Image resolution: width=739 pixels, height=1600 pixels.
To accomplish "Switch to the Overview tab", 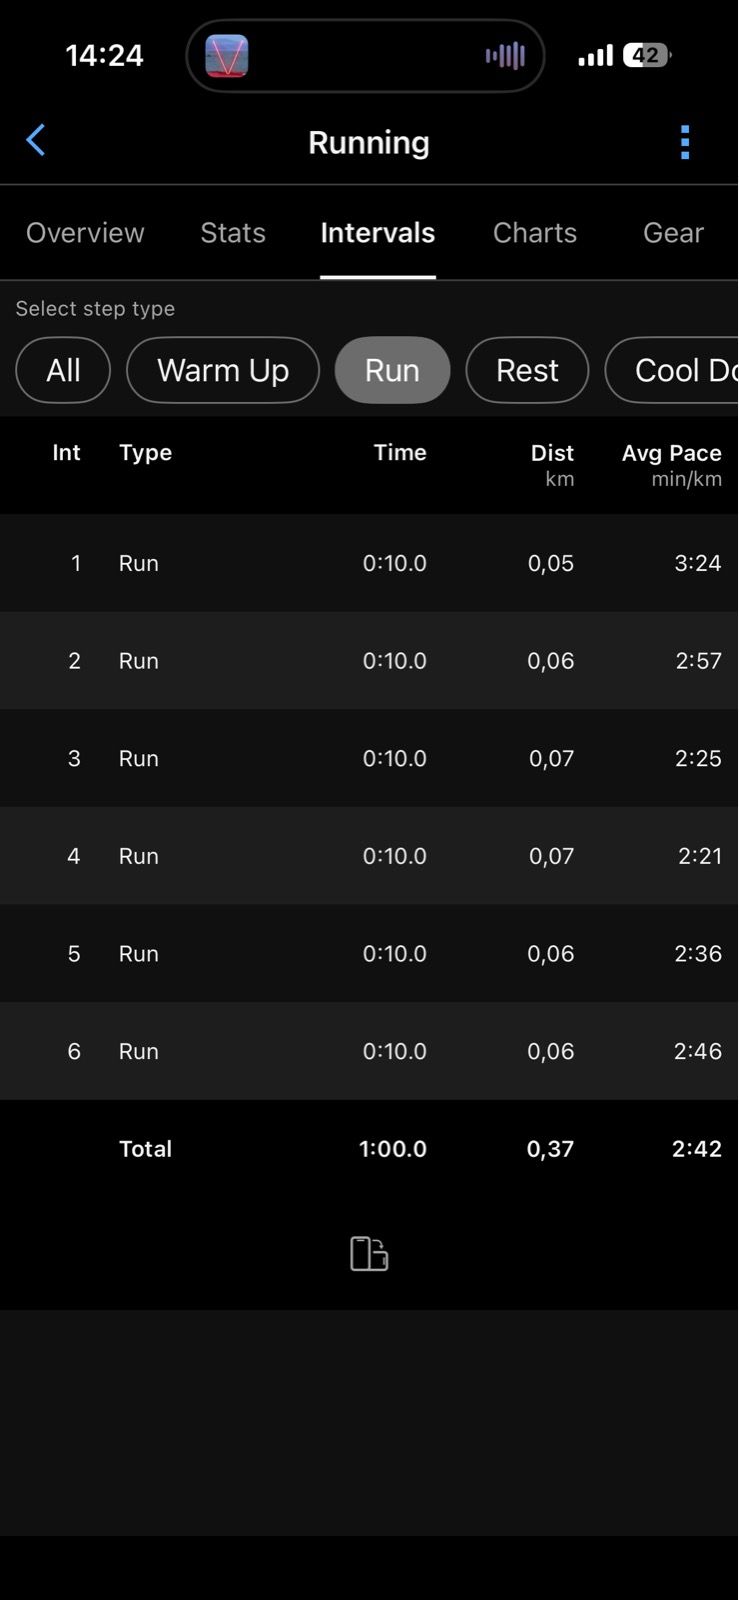I will (85, 233).
